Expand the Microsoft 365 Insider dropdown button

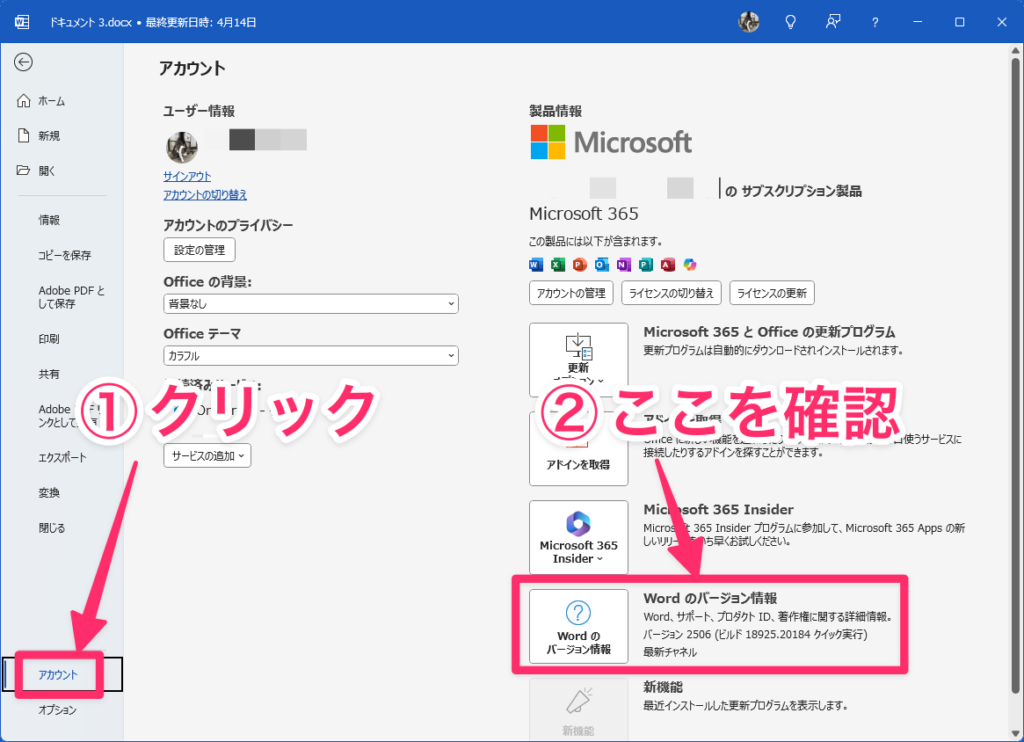(579, 538)
